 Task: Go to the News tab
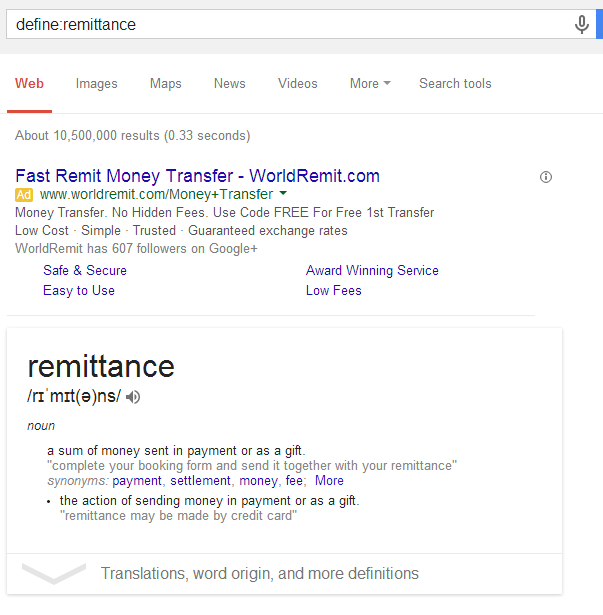[x=230, y=84]
